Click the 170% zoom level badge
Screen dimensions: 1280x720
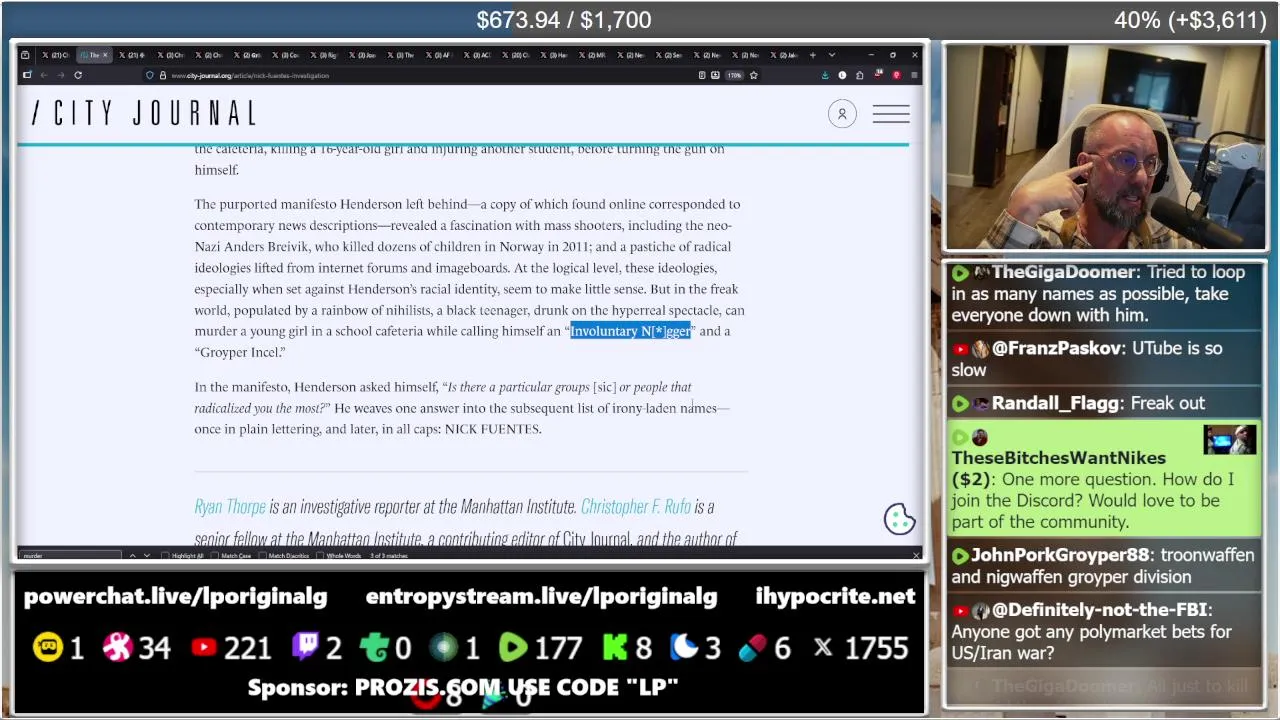(x=734, y=75)
